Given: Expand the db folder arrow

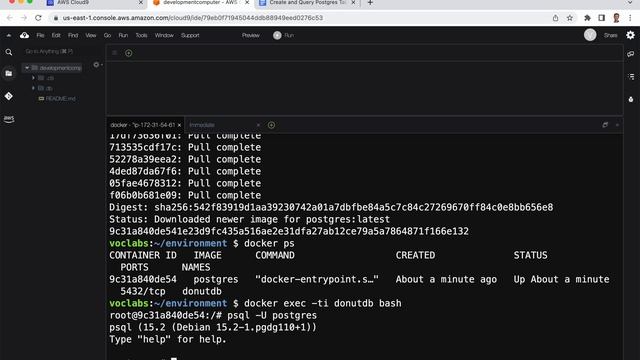Looking at the screenshot, I should 33,88.
